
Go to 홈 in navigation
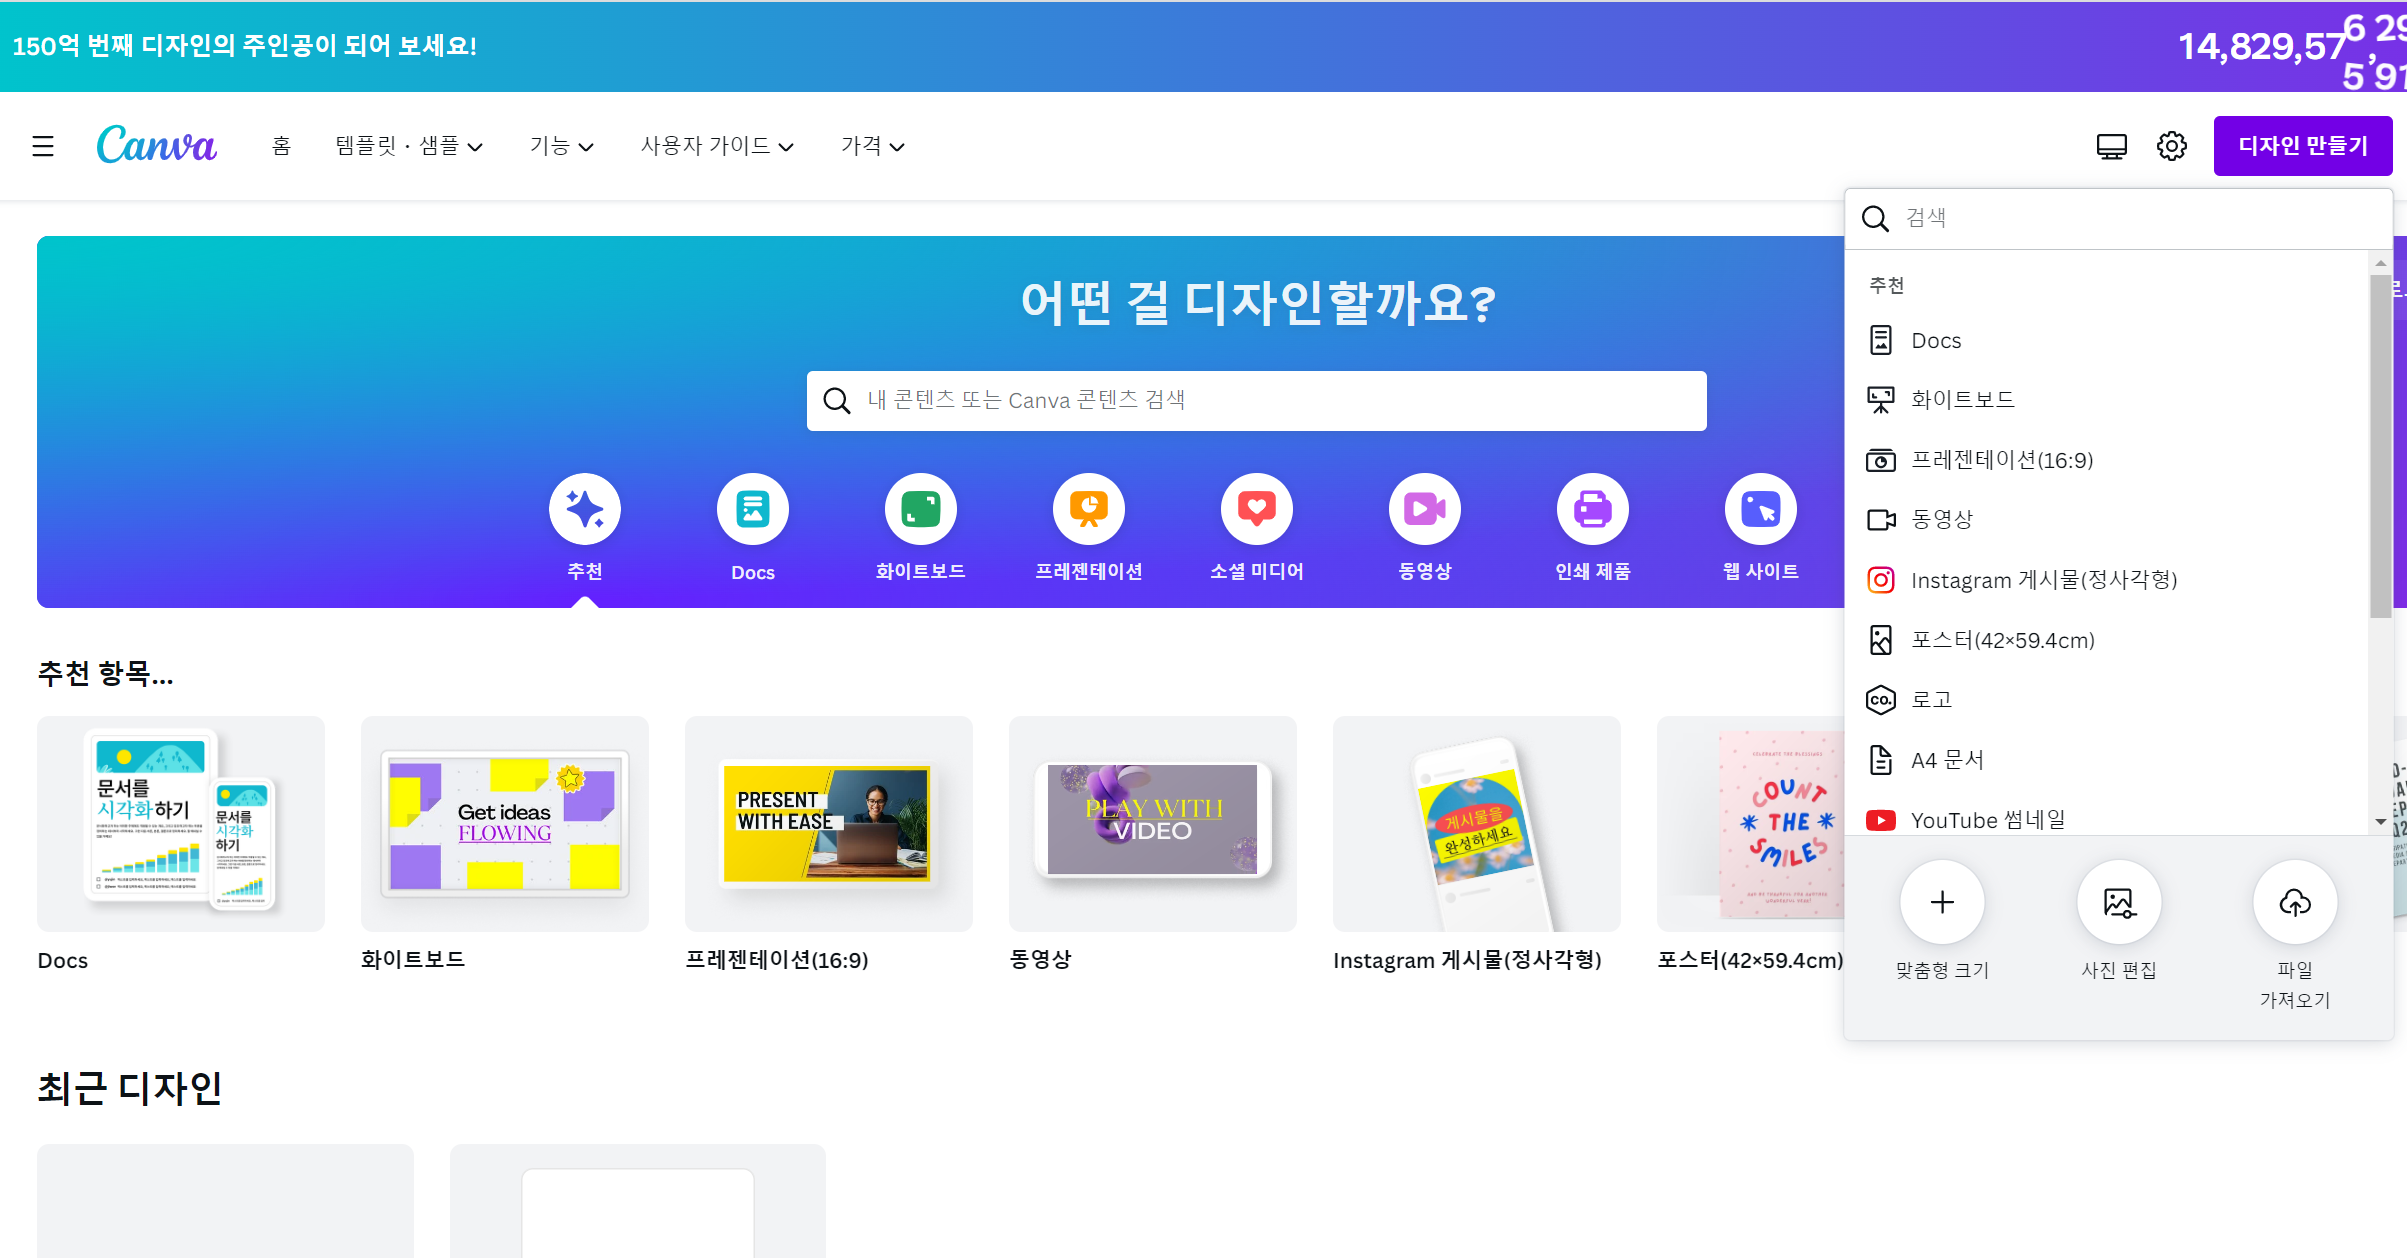(281, 146)
